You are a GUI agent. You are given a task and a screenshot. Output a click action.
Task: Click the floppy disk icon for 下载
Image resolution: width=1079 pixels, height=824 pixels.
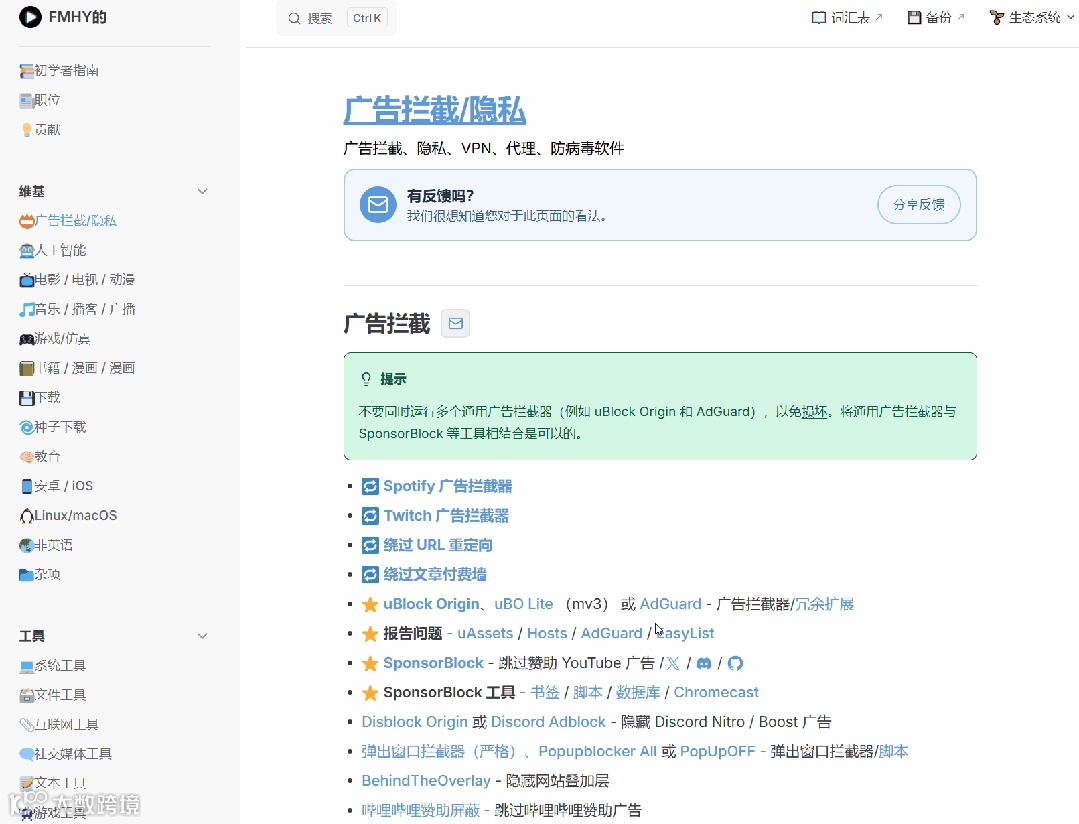click(26, 398)
